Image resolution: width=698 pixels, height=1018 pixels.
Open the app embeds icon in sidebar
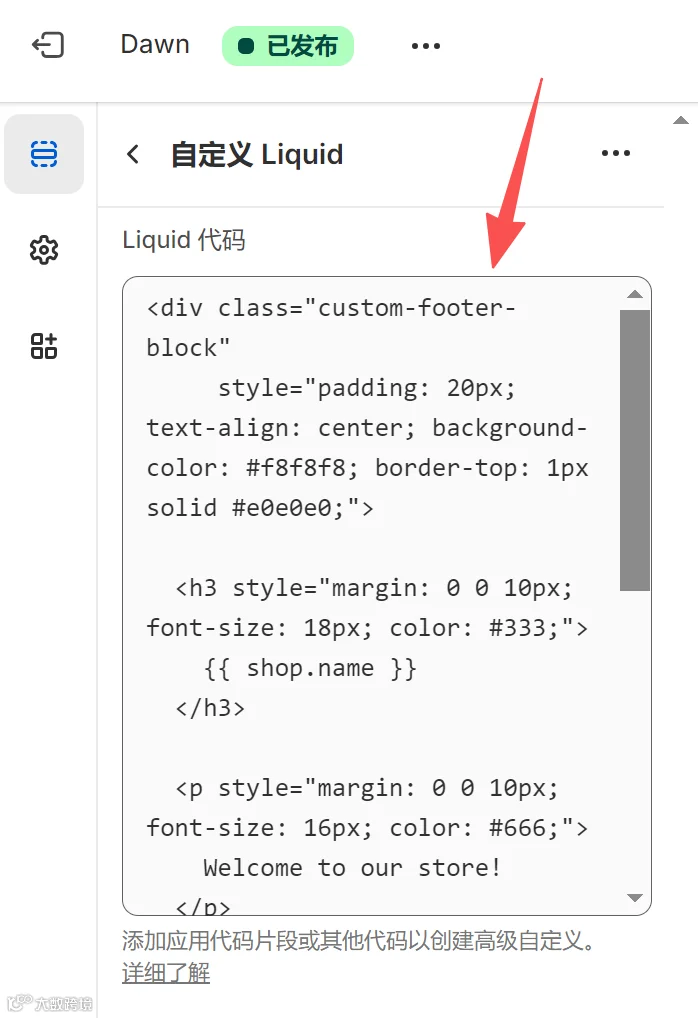(x=44, y=346)
